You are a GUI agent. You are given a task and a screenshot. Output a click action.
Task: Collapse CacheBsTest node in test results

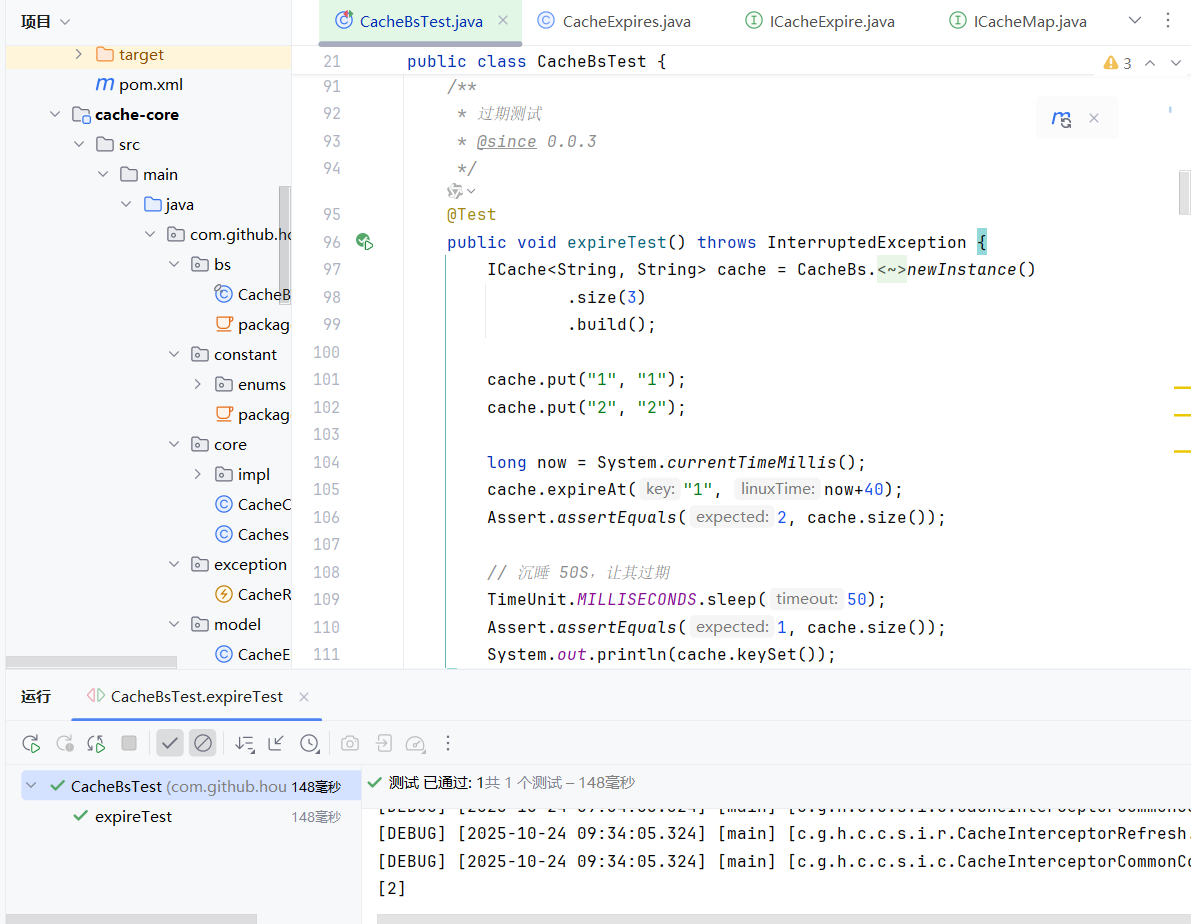coord(32,786)
